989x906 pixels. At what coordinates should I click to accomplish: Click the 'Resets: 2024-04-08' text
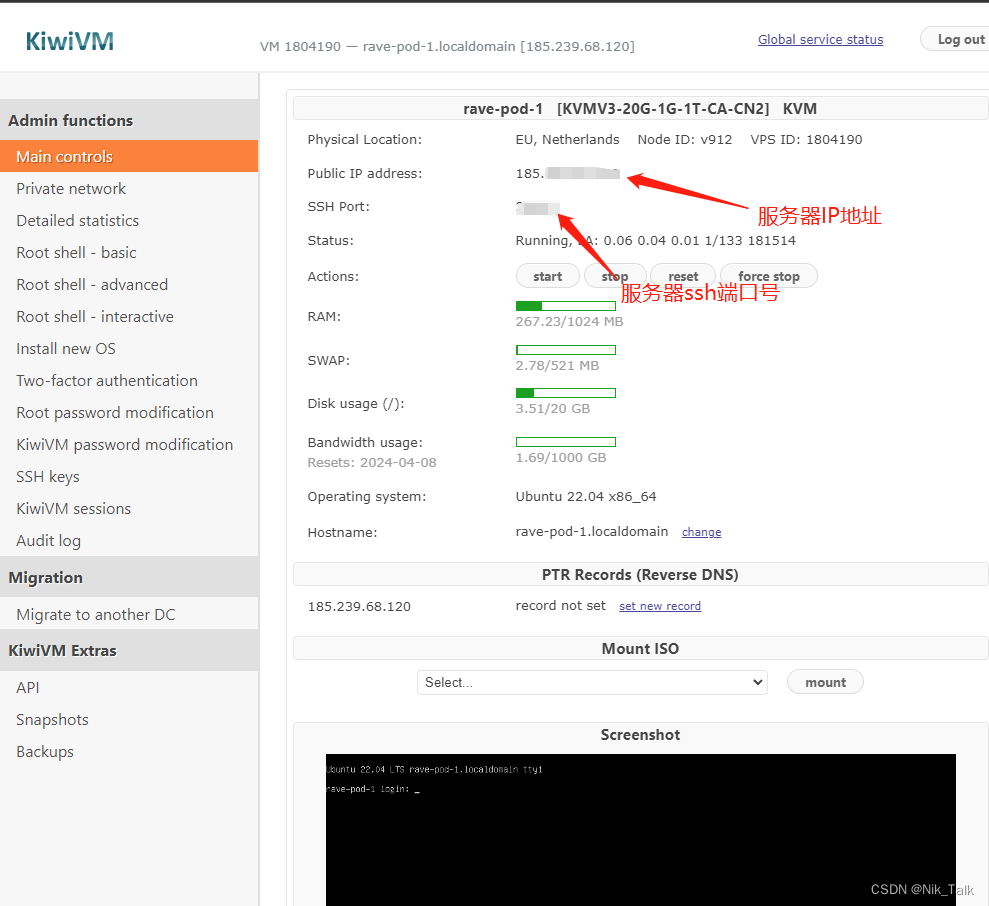coord(372,462)
